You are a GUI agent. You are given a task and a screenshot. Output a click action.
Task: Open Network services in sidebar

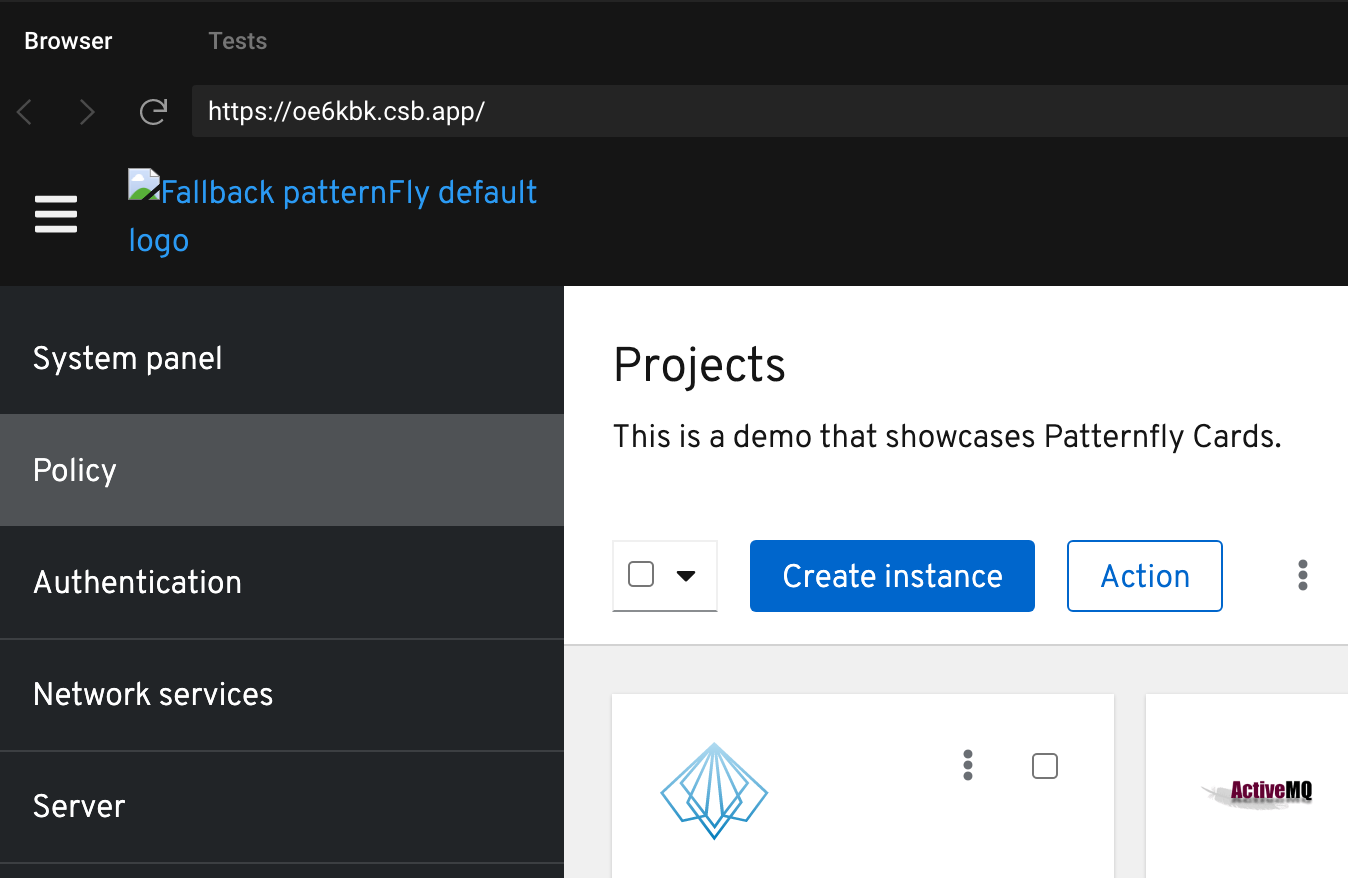click(x=153, y=694)
